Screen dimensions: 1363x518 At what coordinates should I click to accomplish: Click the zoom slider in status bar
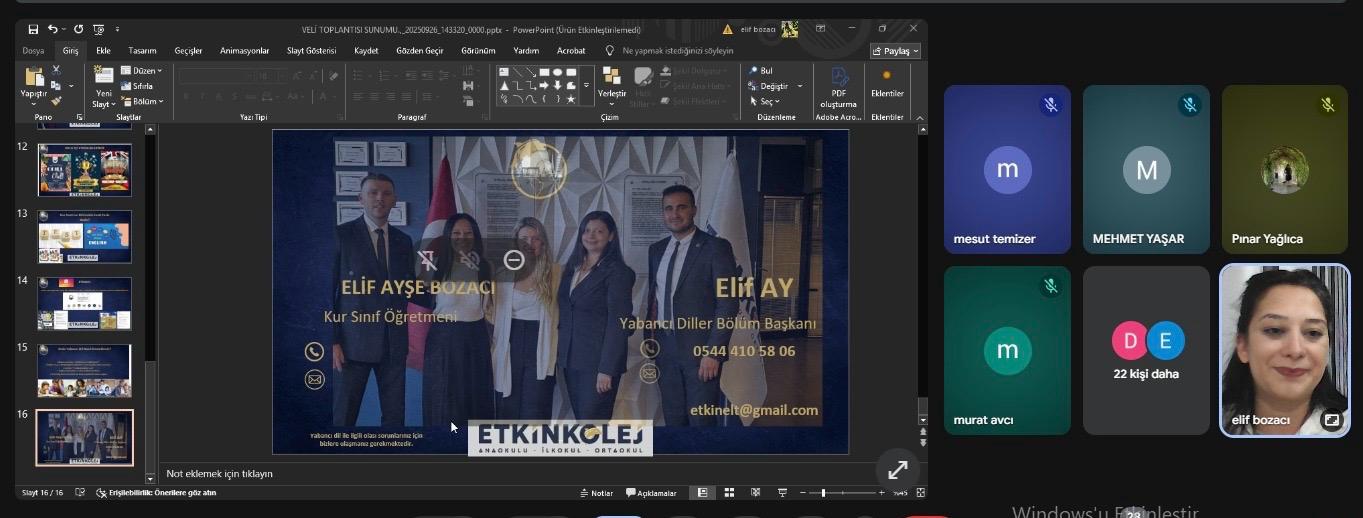(x=823, y=493)
